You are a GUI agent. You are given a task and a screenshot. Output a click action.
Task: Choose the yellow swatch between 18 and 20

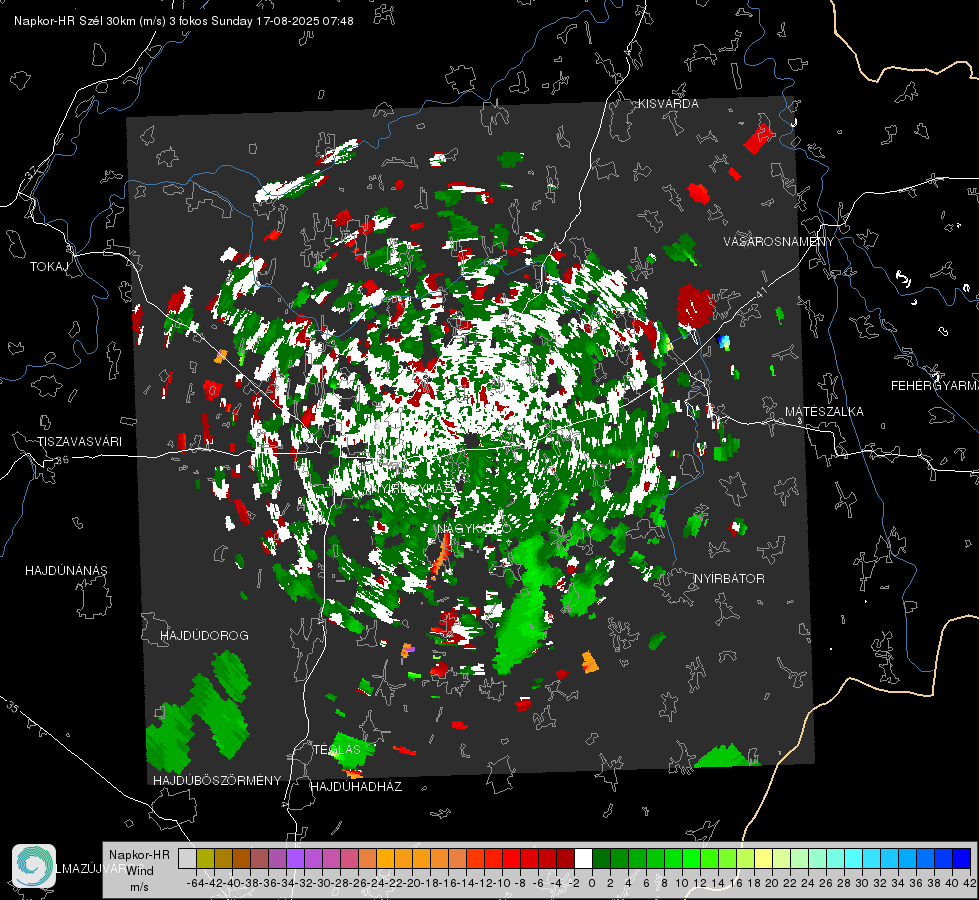pos(764,858)
